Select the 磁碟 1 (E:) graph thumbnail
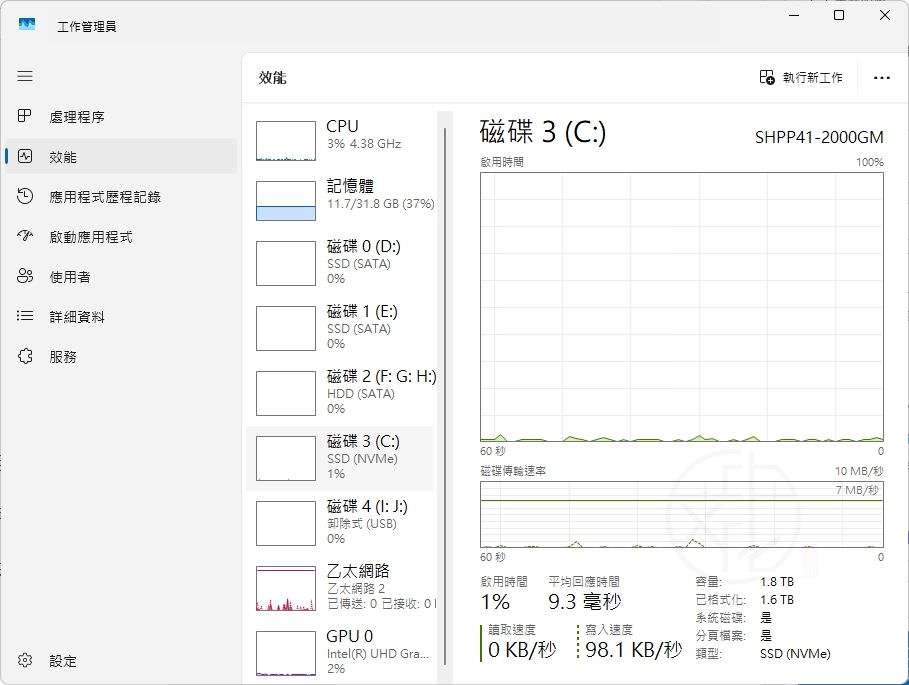This screenshot has width=909, height=685. tap(286, 329)
